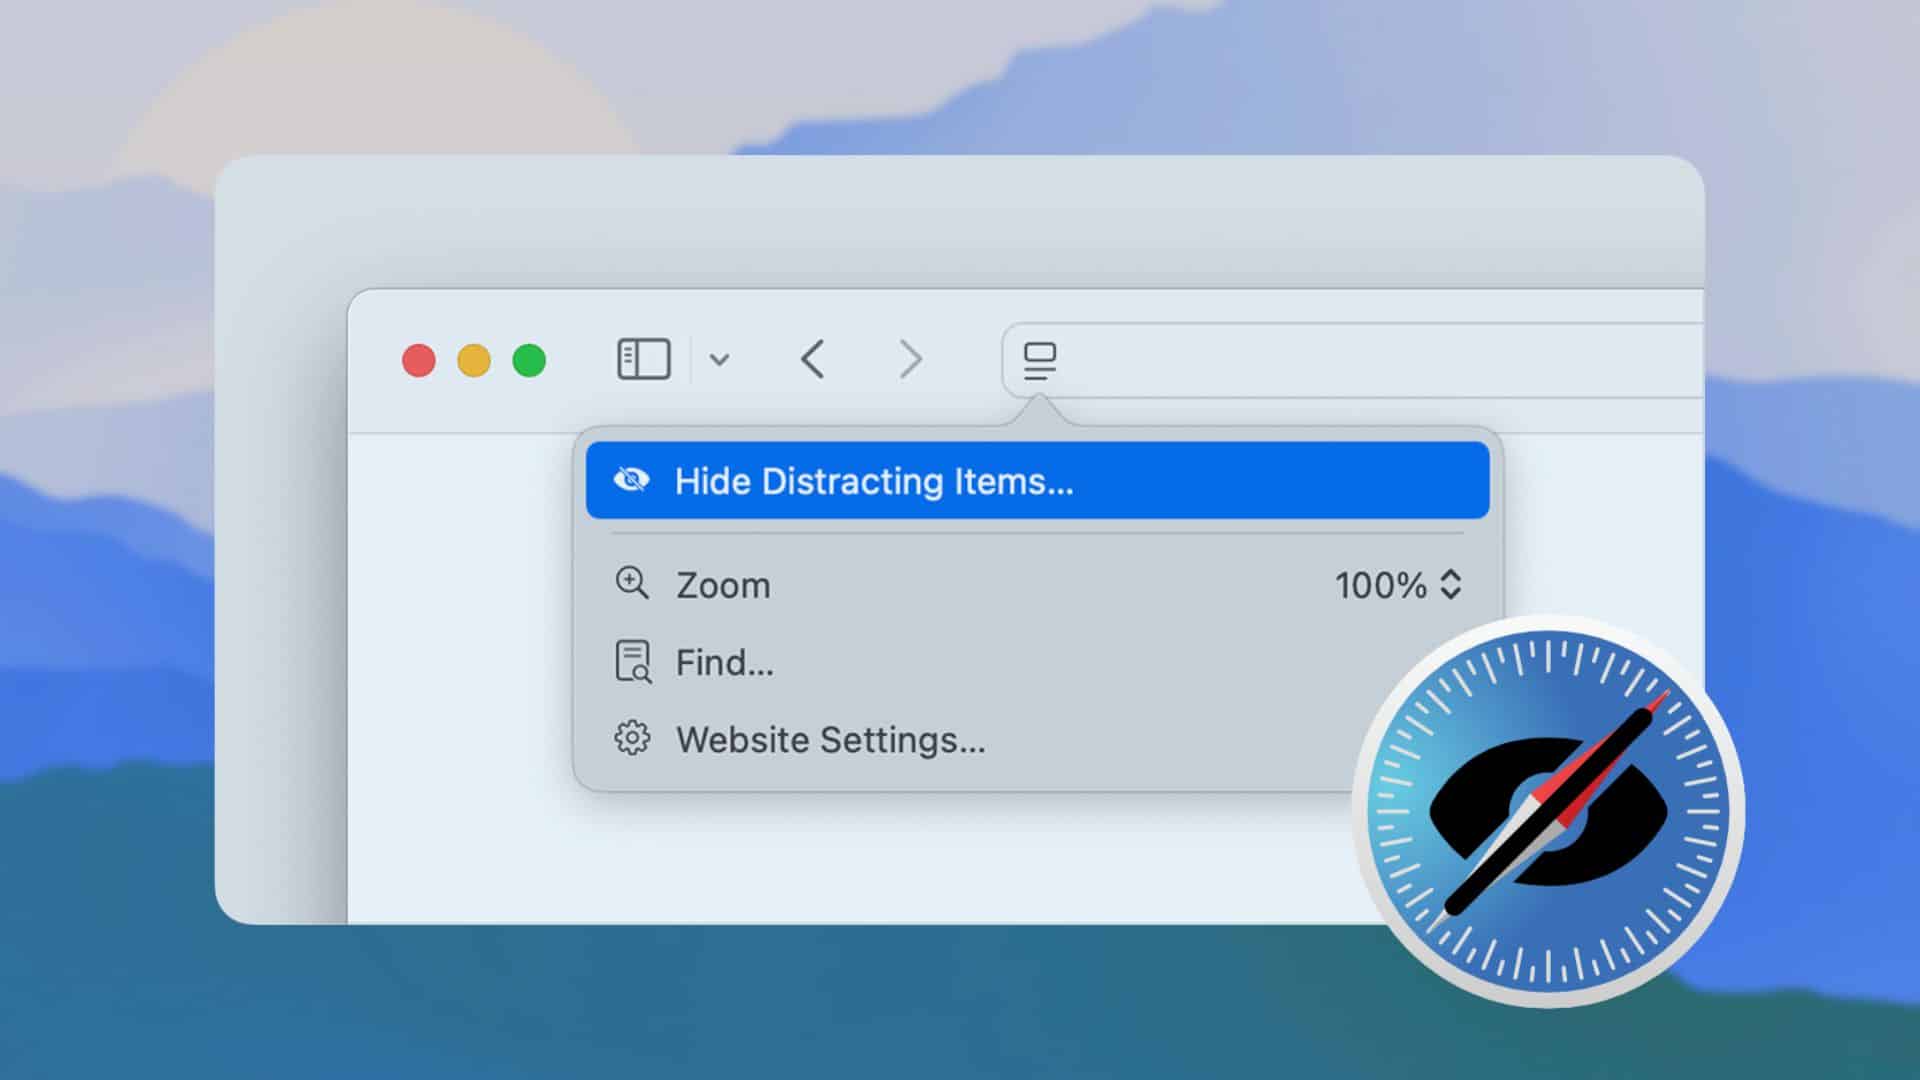Image resolution: width=1920 pixels, height=1080 pixels.
Task: Expand the chevron next to the sidebar button
Action: 719,360
